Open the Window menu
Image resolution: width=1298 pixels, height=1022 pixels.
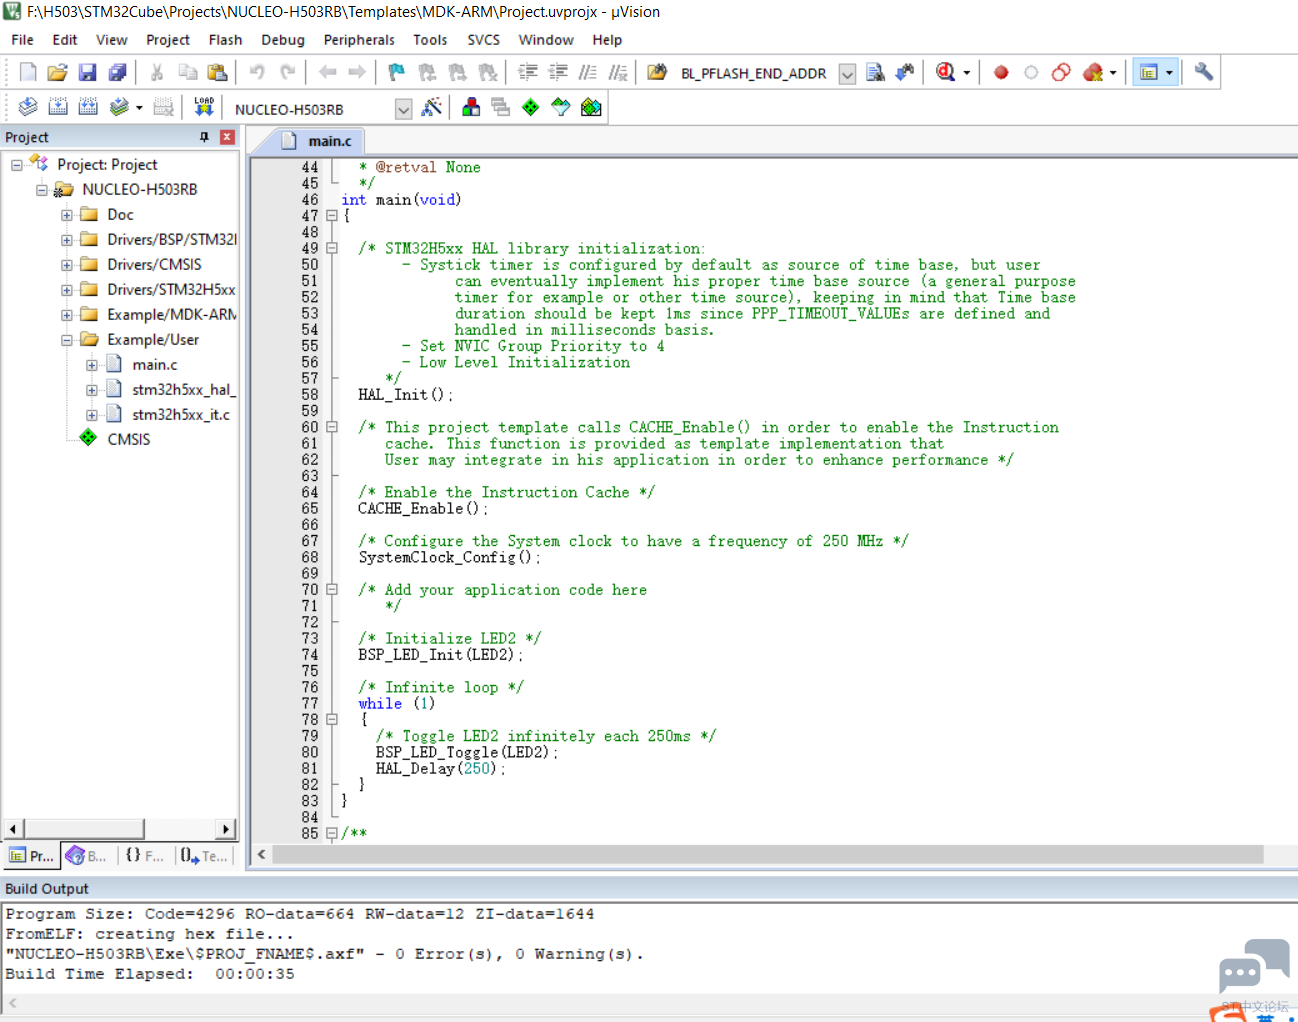pos(546,40)
